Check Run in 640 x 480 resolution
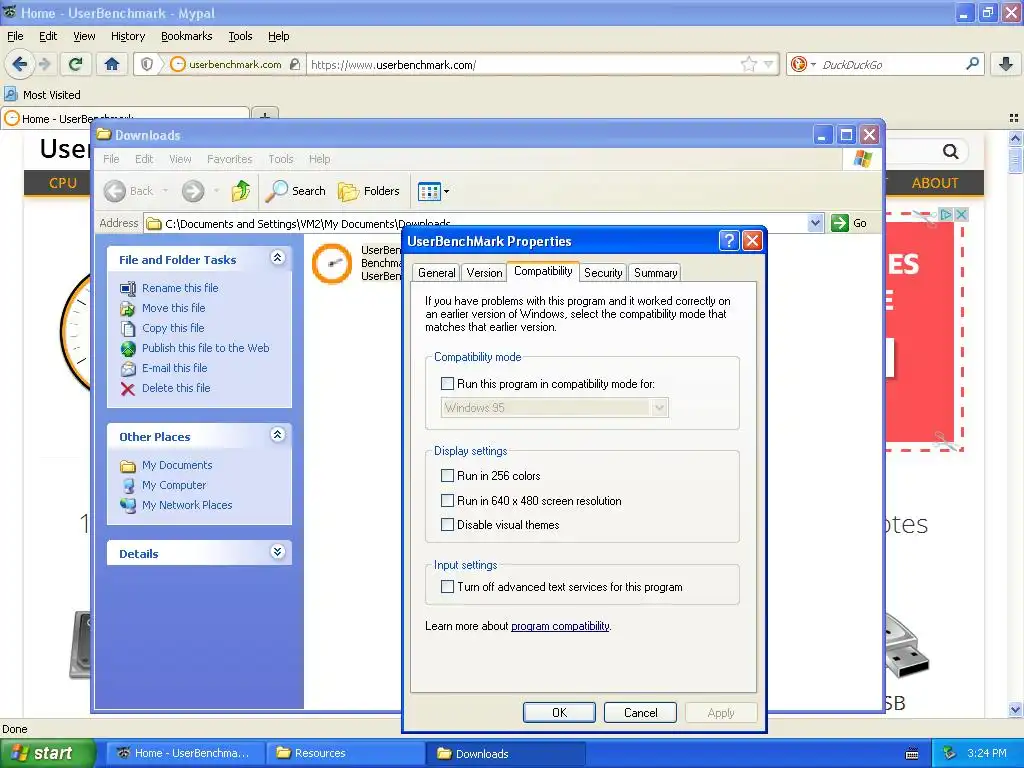 coord(447,501)
